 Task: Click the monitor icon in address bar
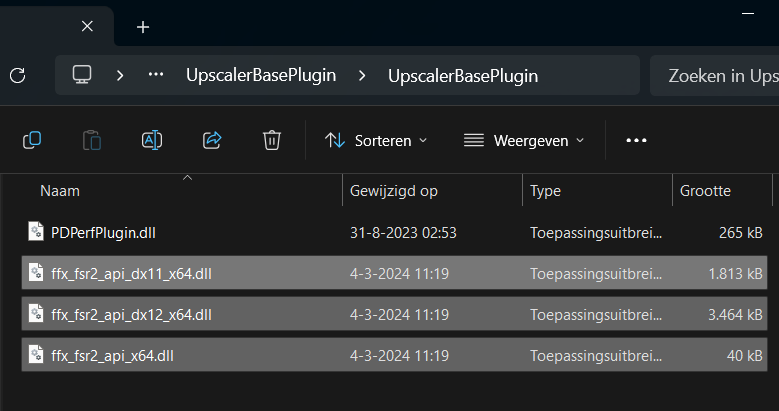point(82,75)
